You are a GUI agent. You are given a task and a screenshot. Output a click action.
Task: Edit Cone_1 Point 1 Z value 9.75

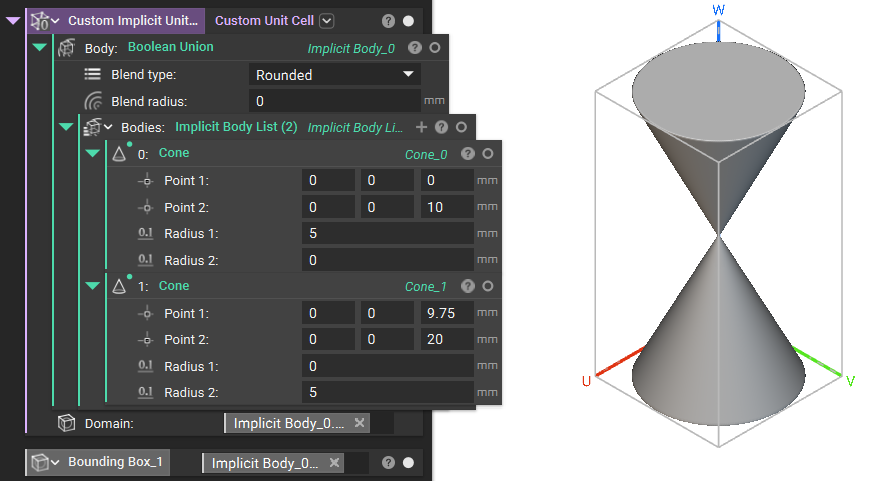pos(447,313)
